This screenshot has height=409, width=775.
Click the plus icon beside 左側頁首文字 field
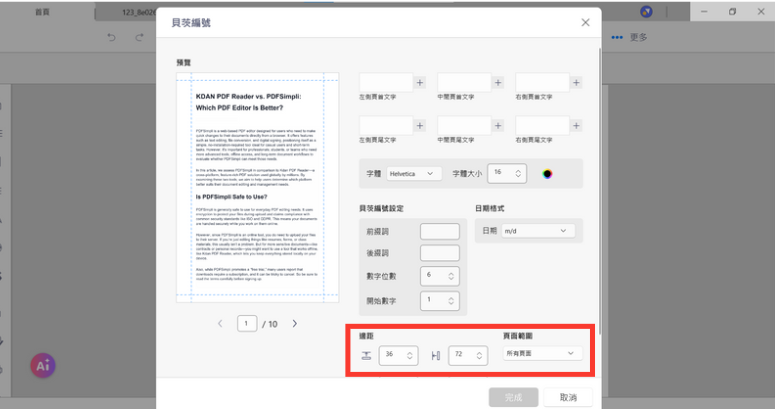pos(420,83)
